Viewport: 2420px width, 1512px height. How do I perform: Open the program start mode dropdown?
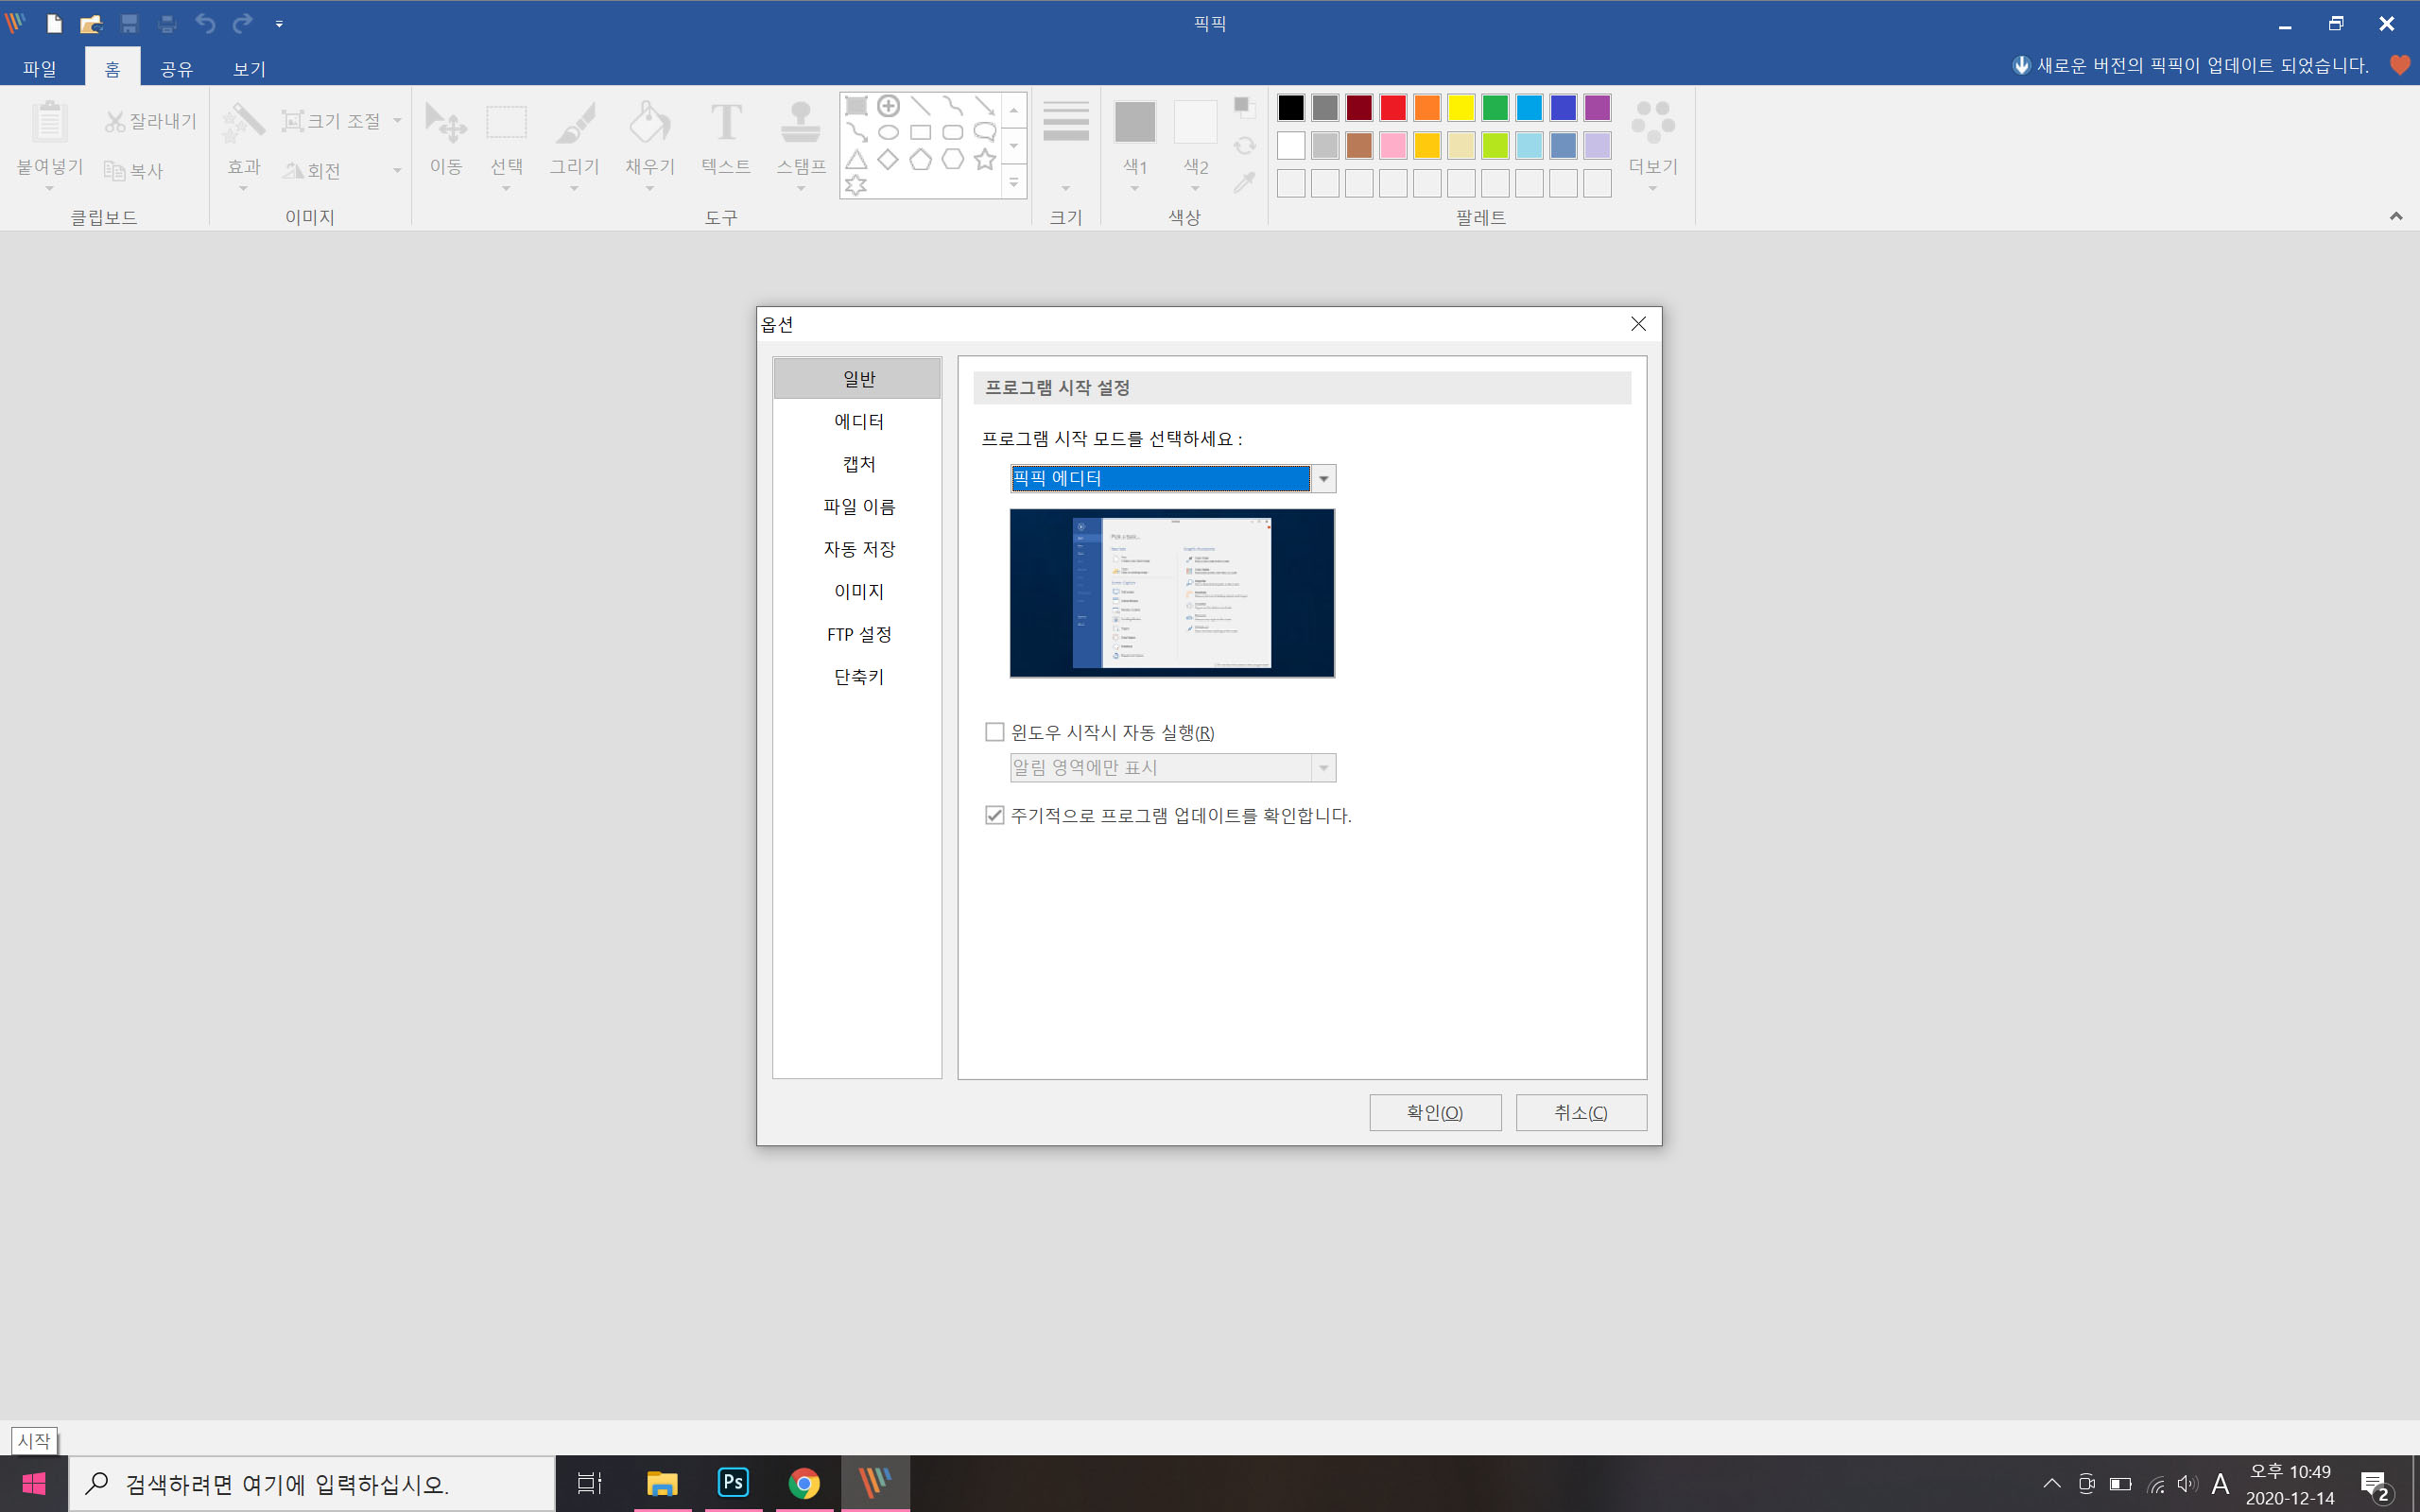pos(1323,479)
